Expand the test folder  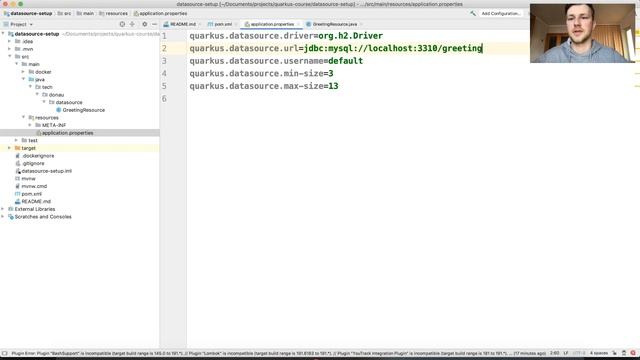(17, 140)
